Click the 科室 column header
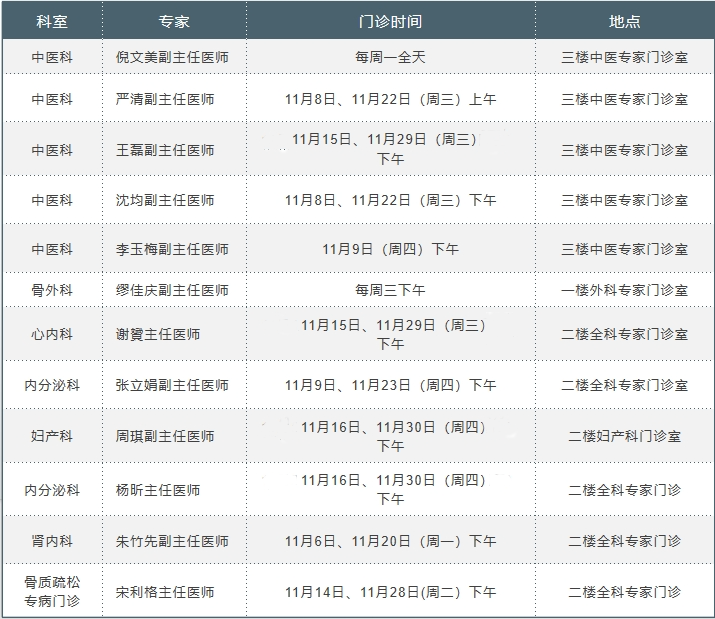Screen dimensions: 715x619 (52, 21)
